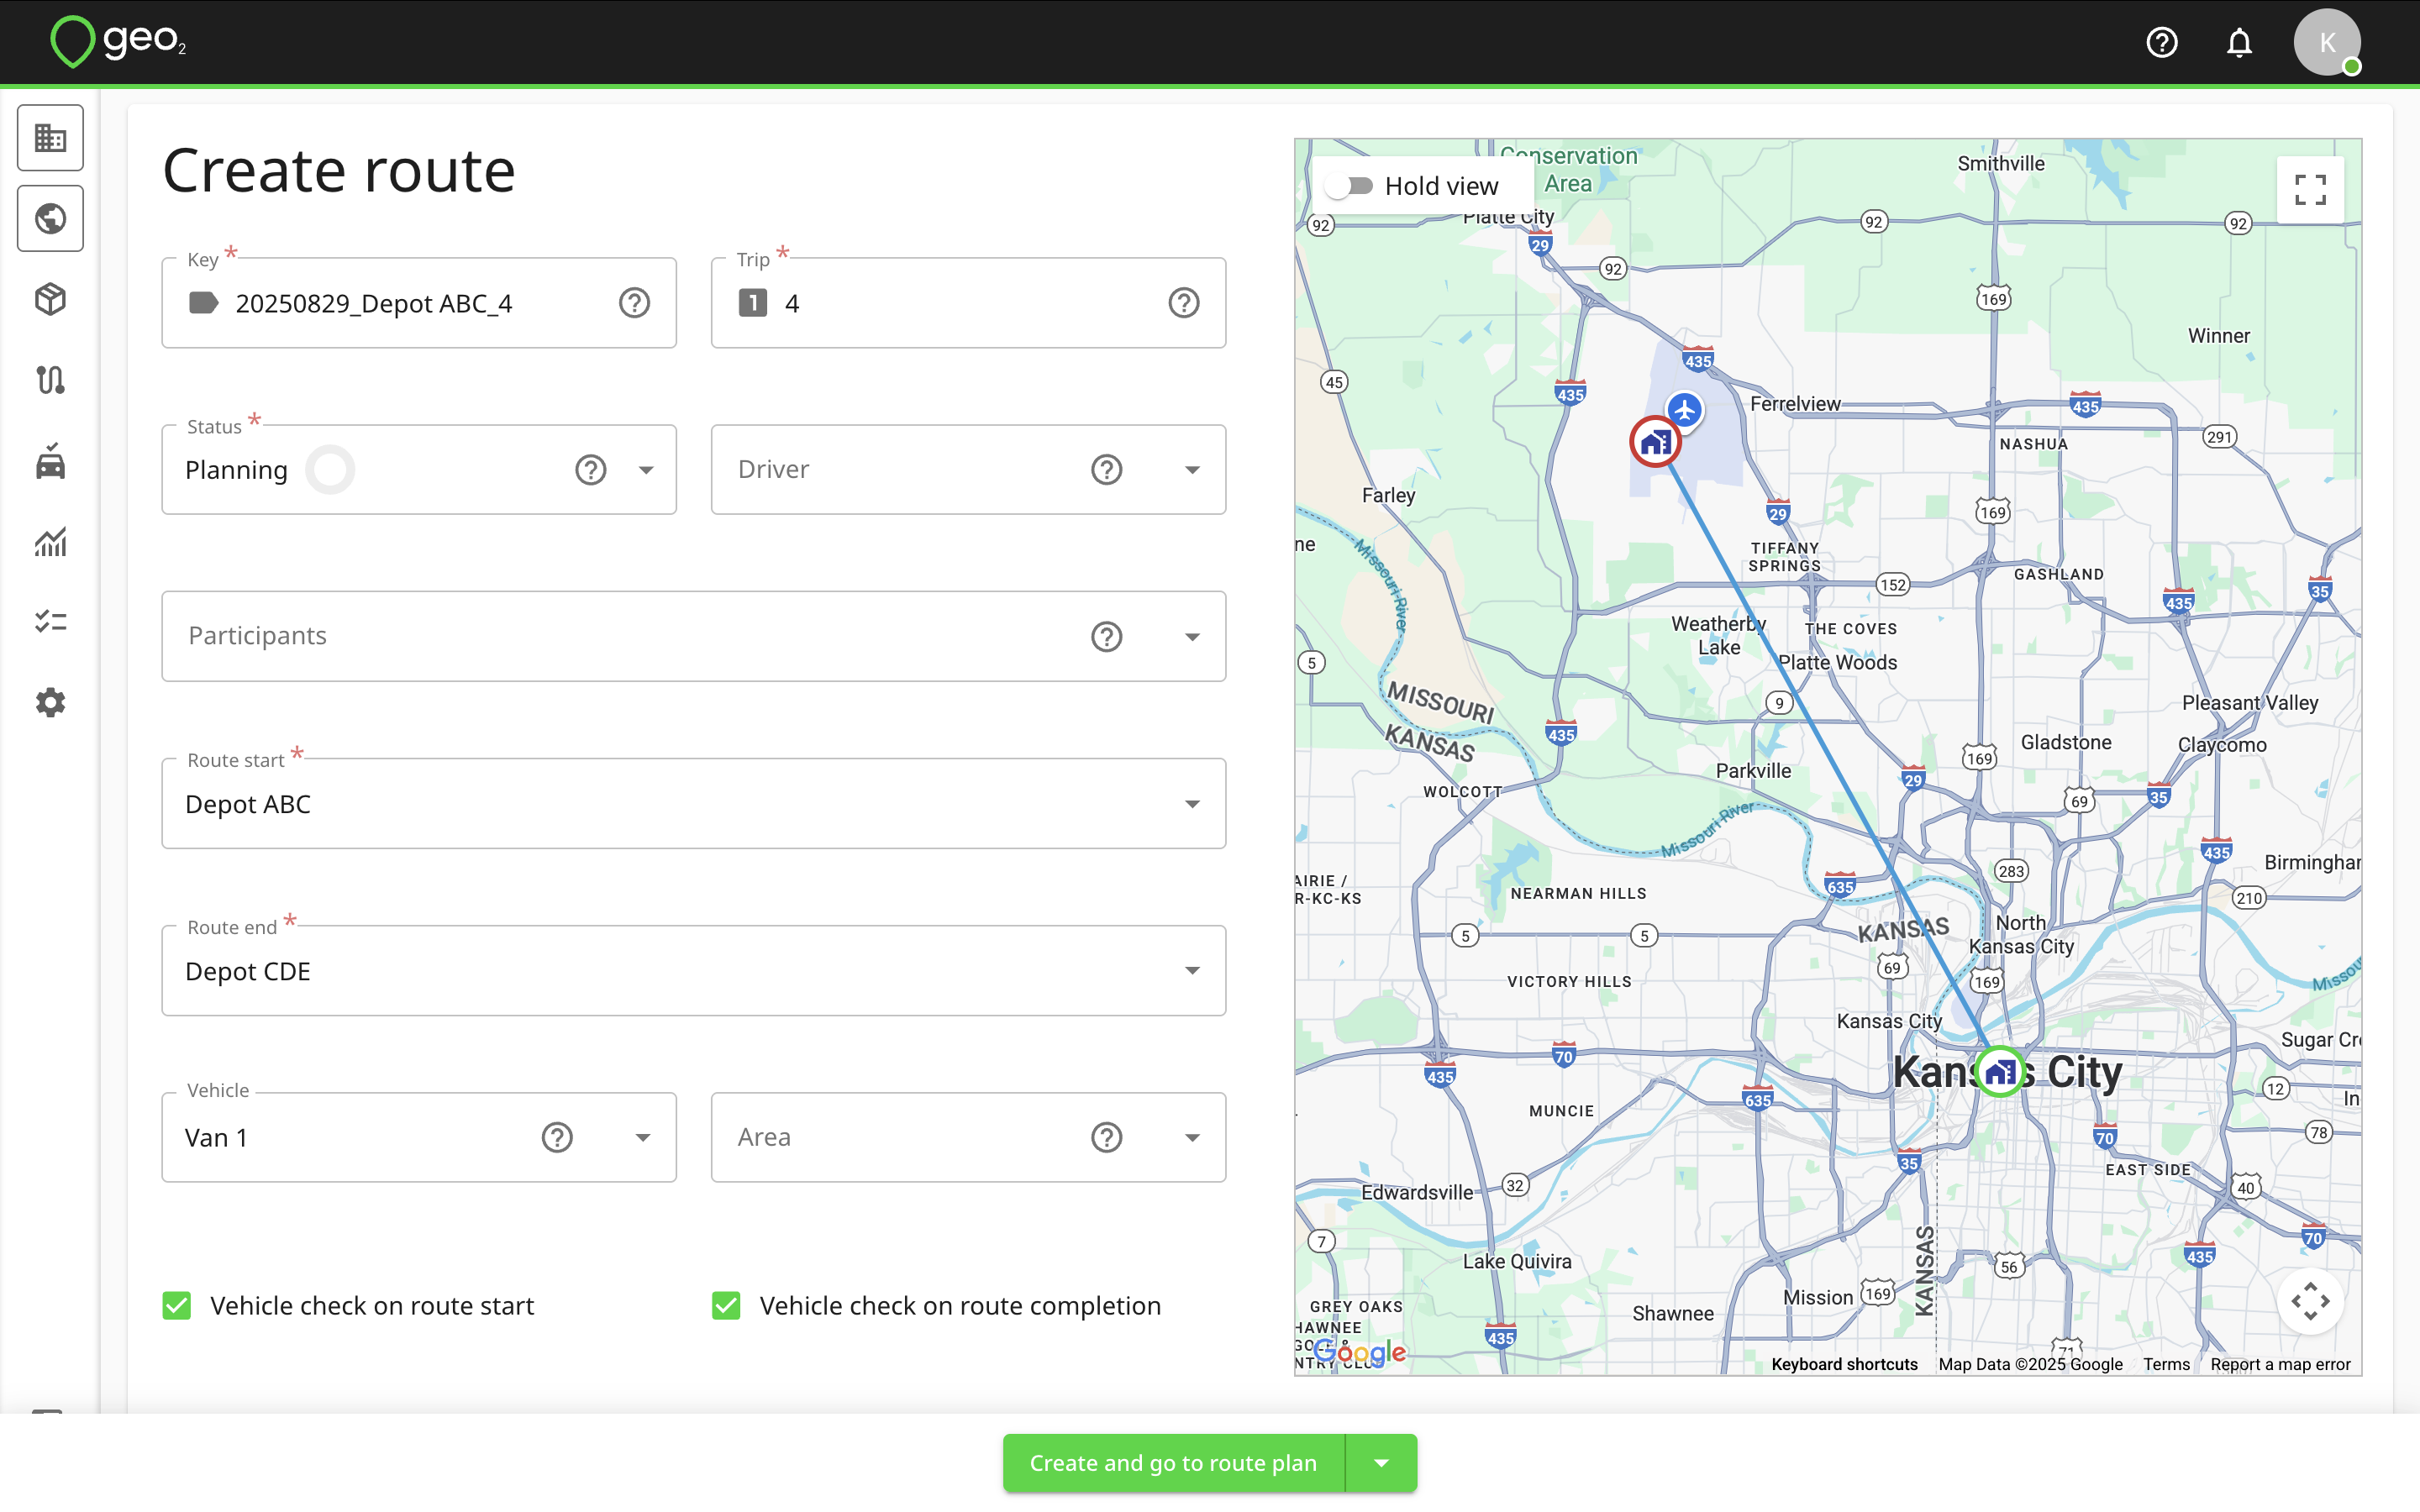This screenshot has height=1512, width=2420.
Task: Open the Route start dropdown
Action: tap(694, 804)
